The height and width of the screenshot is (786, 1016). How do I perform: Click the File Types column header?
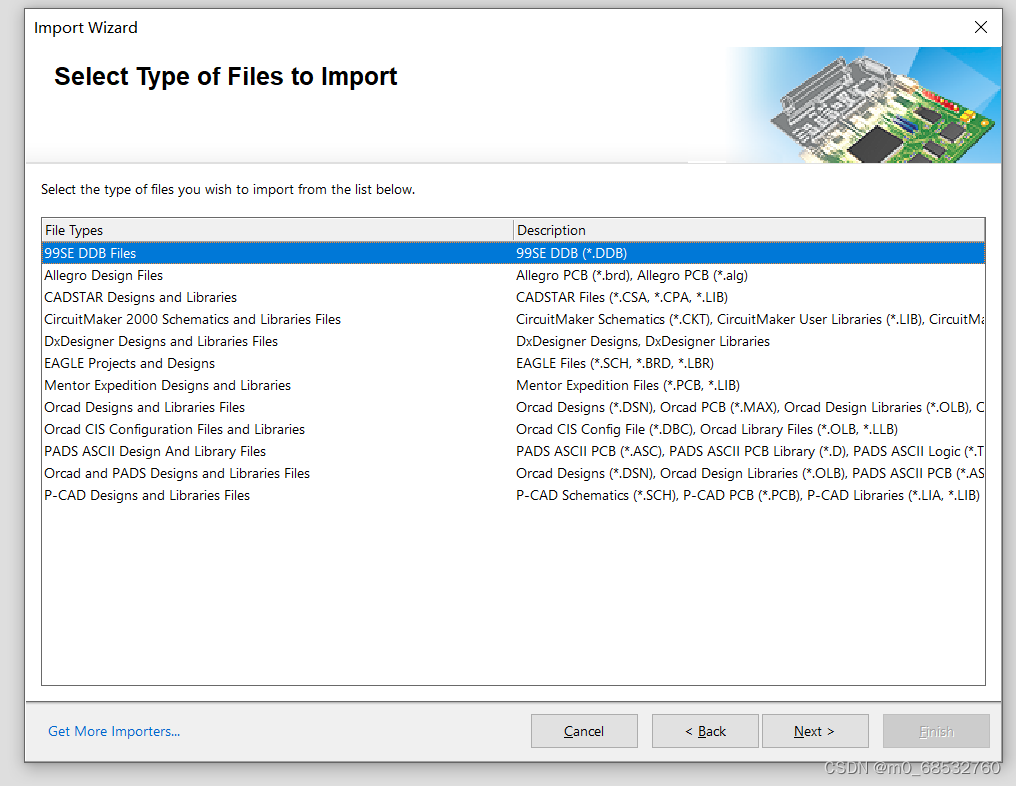pos(277,230)
